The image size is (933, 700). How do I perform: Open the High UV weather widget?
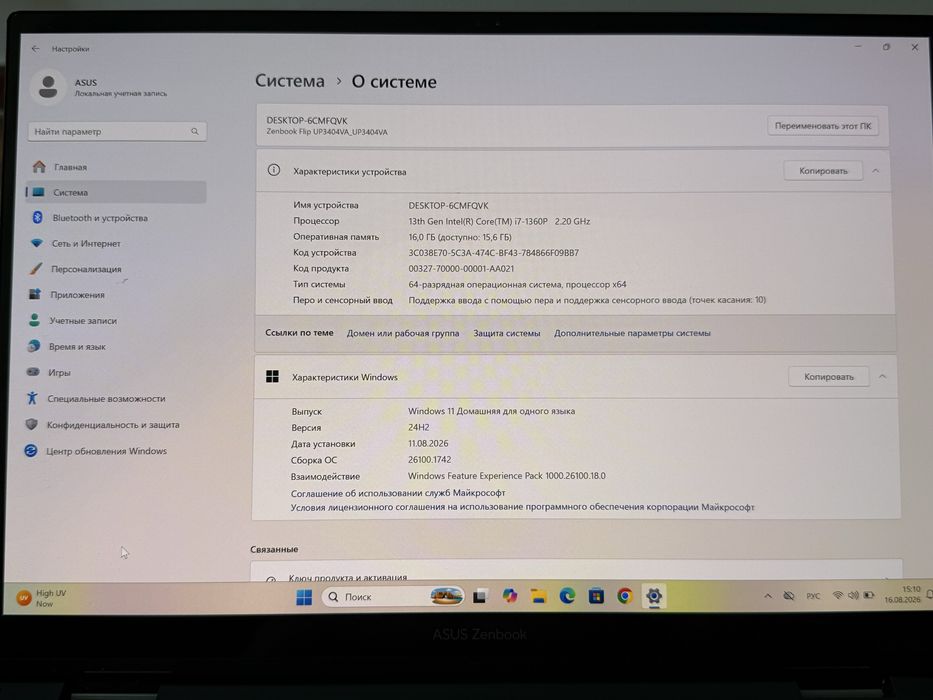(x=42, y=598)
